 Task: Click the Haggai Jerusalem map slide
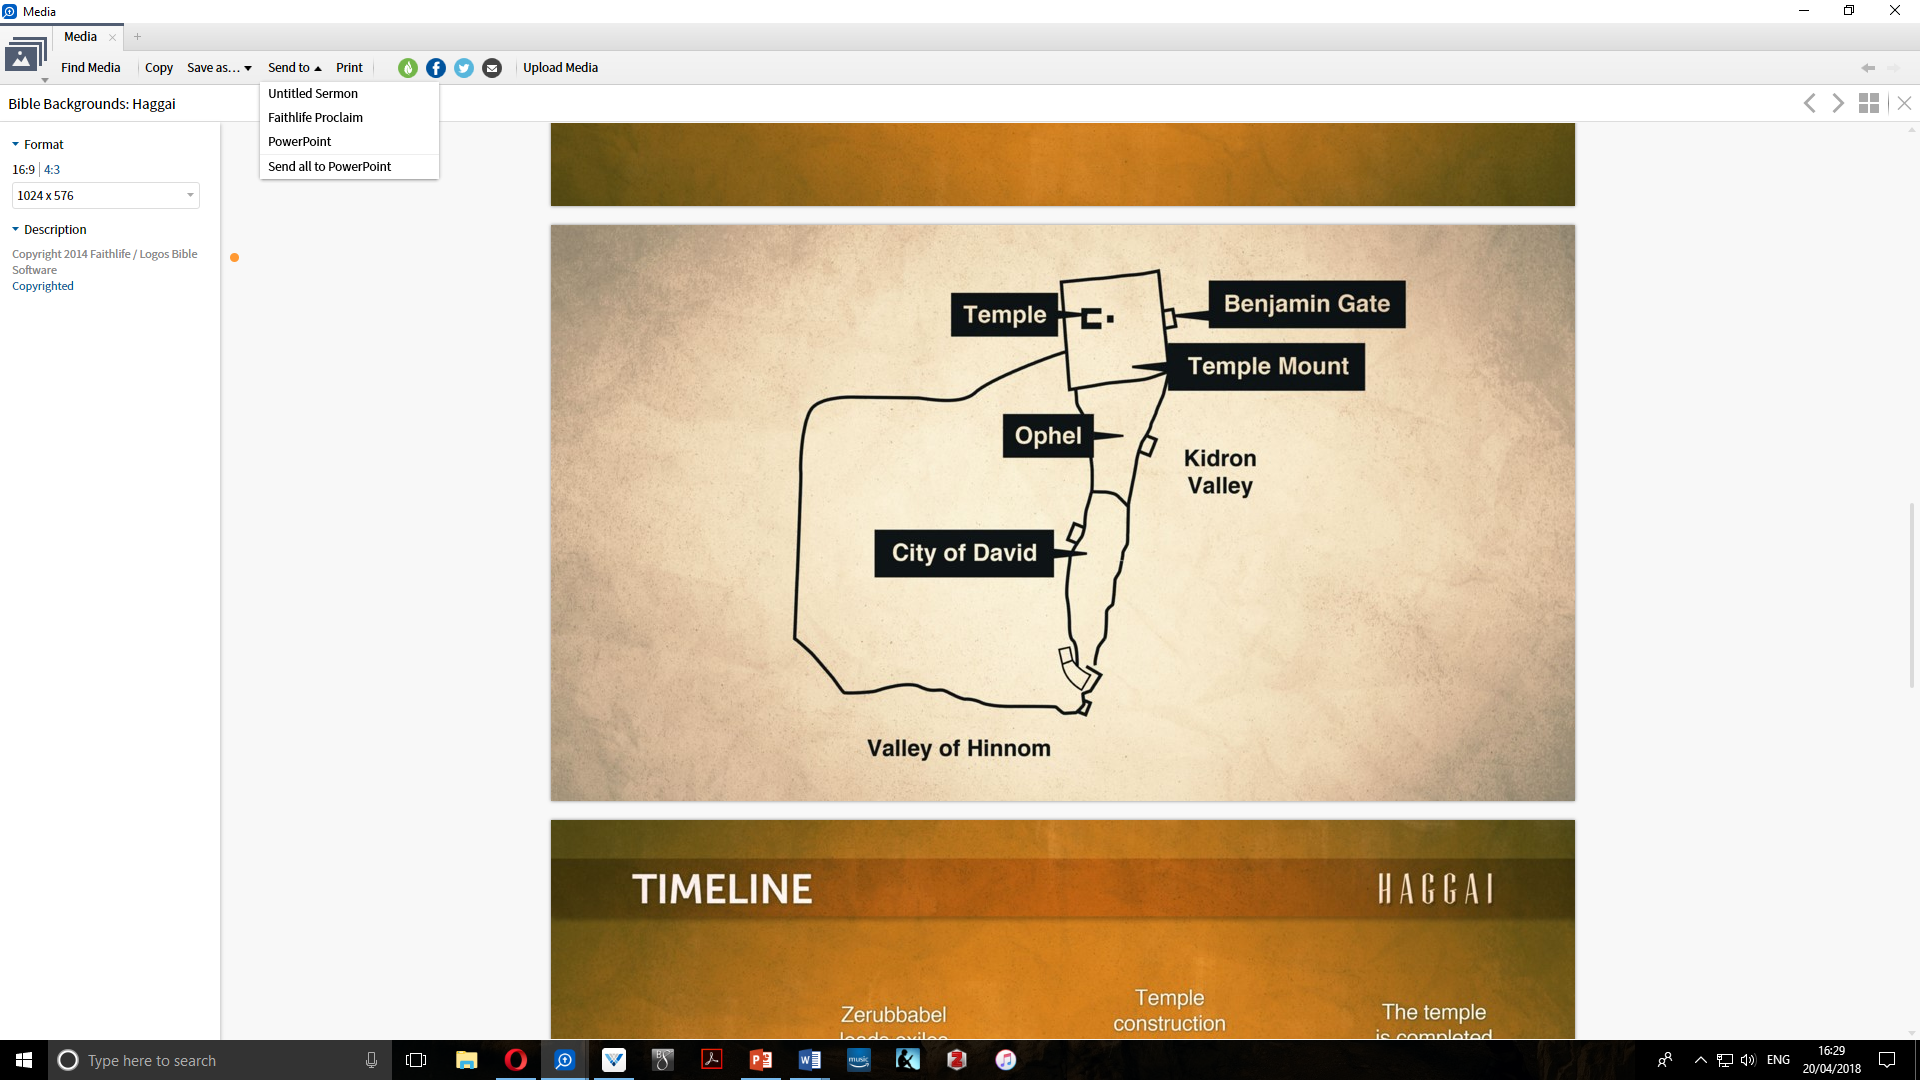tap(1062, 512)
